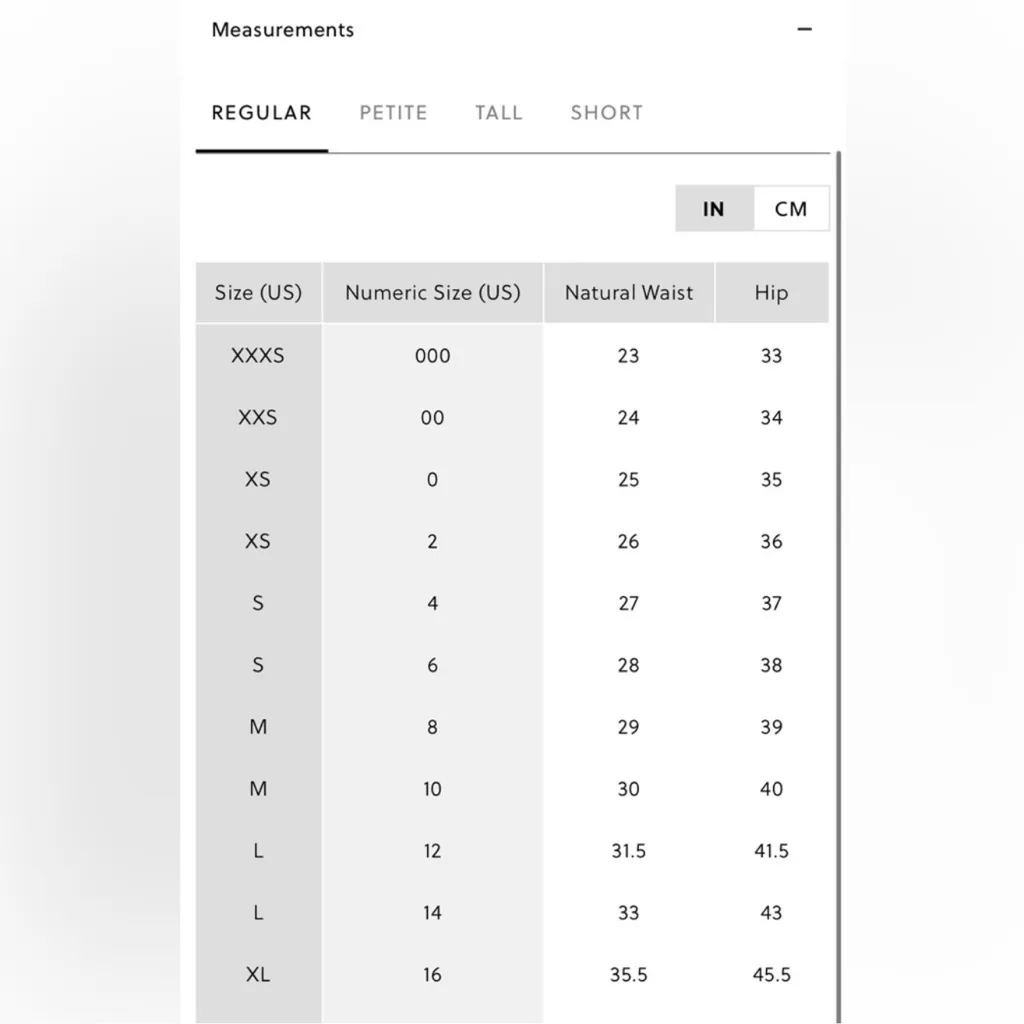
Task: Click the Hip column header
Action: pos(771,293)
